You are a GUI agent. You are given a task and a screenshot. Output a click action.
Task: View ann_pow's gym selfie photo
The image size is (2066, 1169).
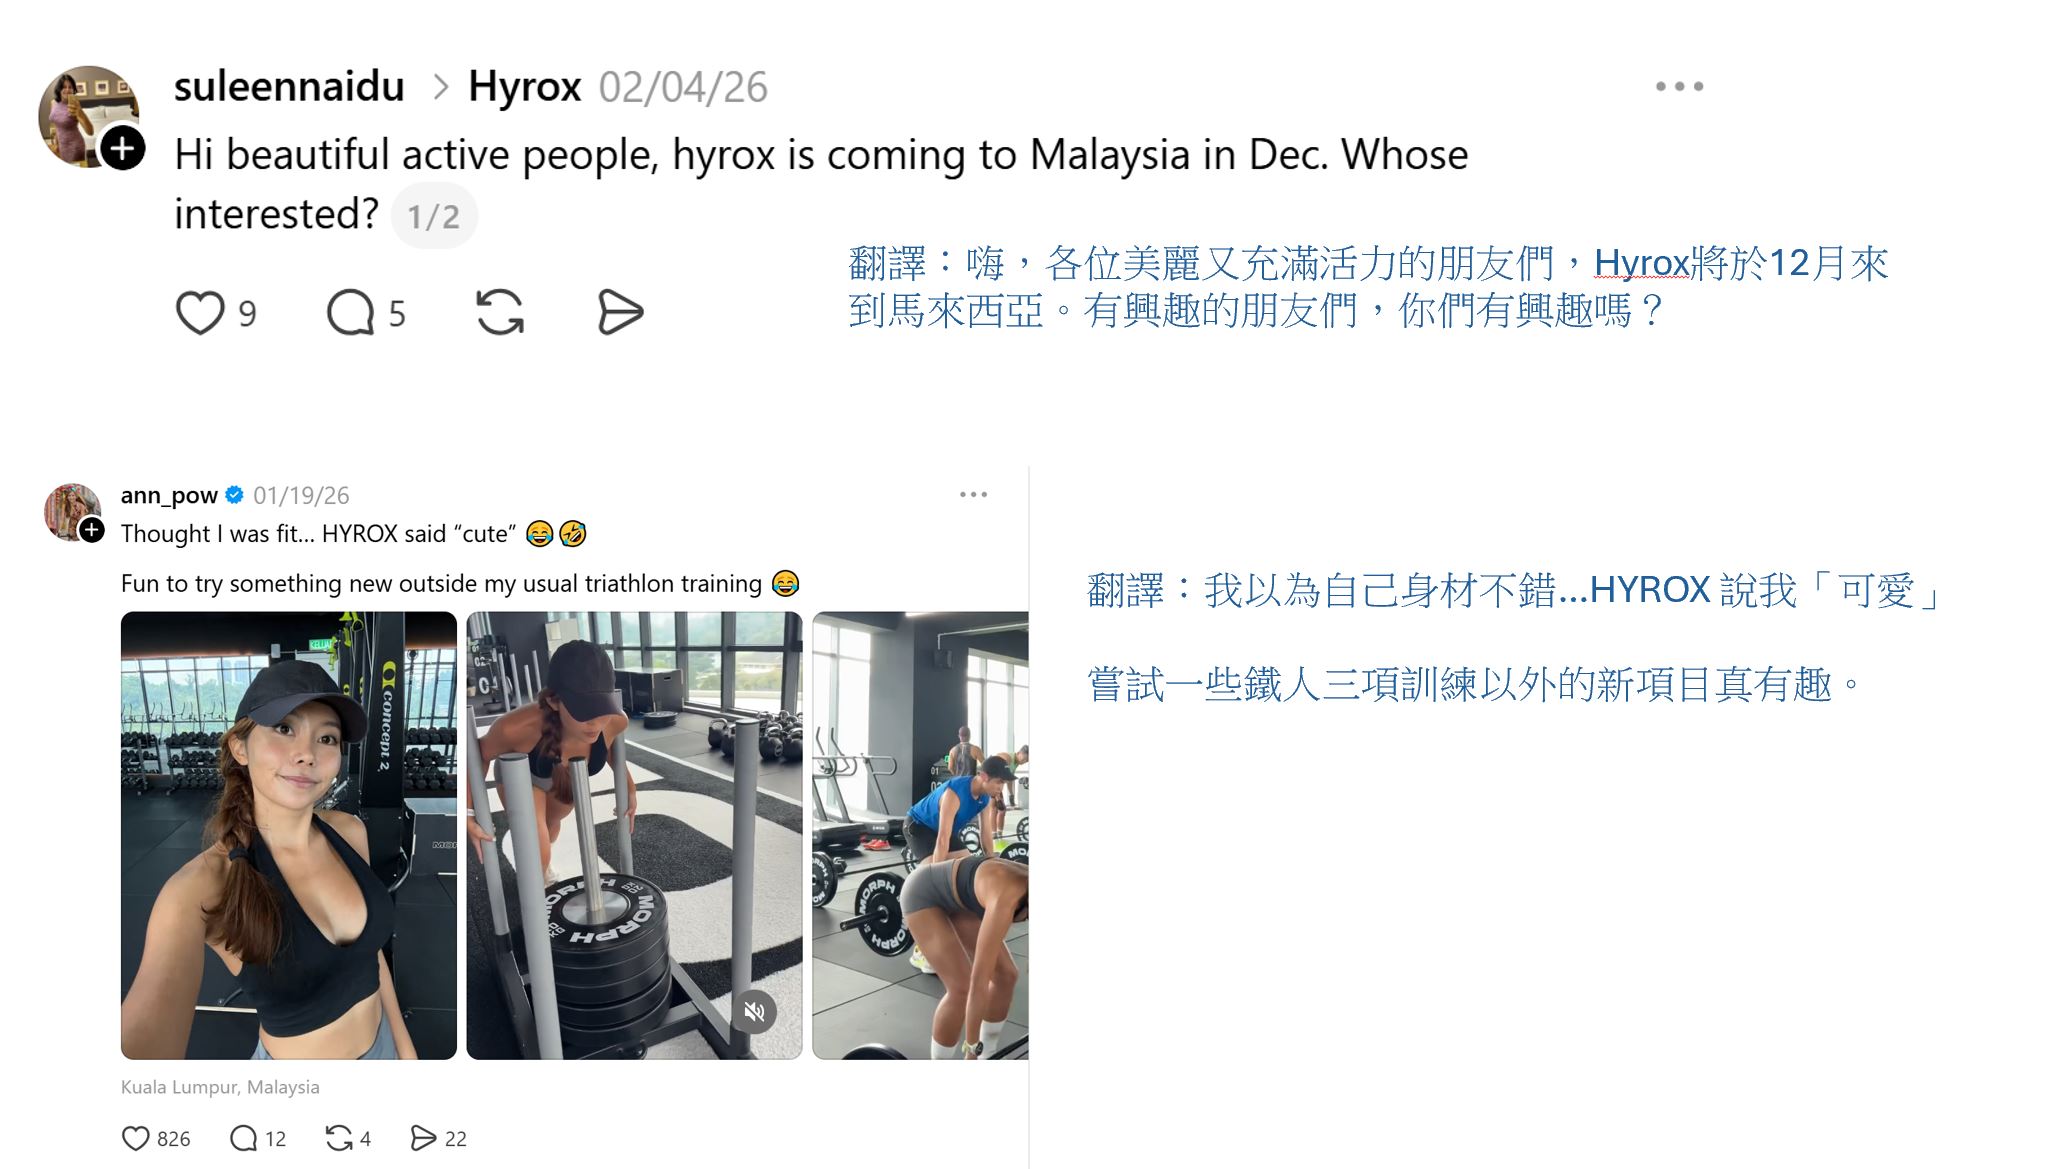coord(289,835)
